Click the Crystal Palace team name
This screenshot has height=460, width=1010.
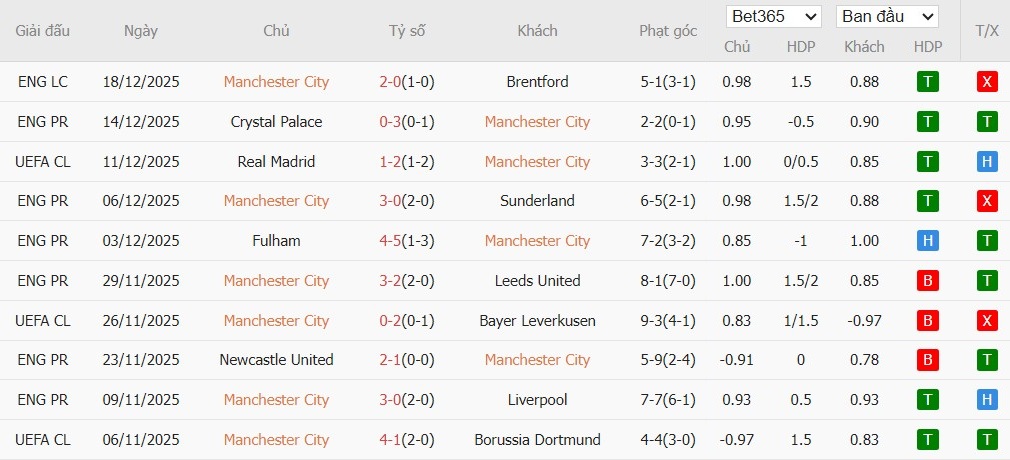tap(276, 122)
